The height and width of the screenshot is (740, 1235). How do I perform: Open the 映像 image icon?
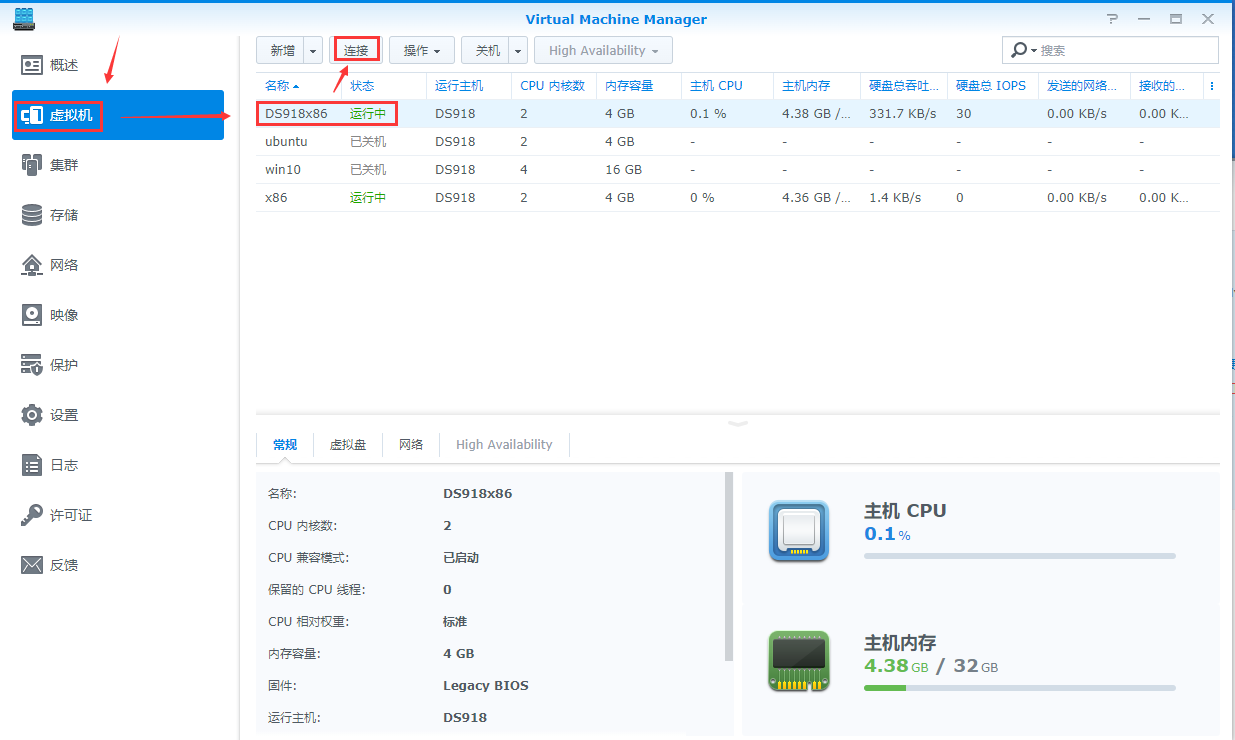[32, 315]
